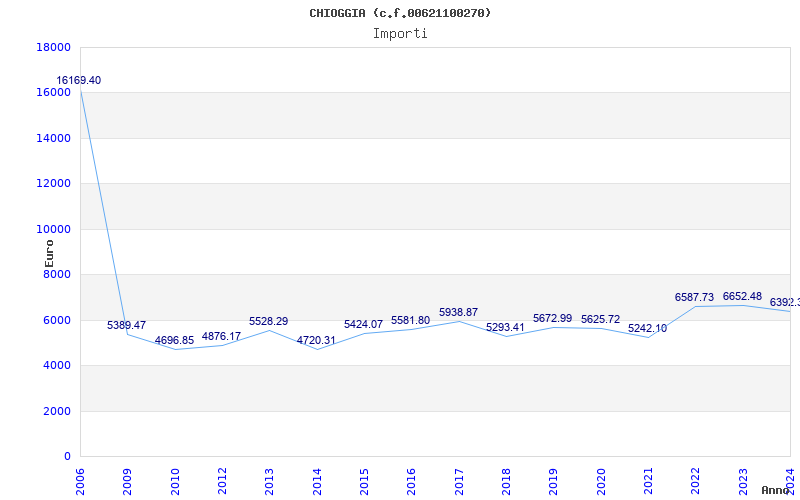800x500 pixels.
Task: Select the 2013 year label
Action: (269, 481)
